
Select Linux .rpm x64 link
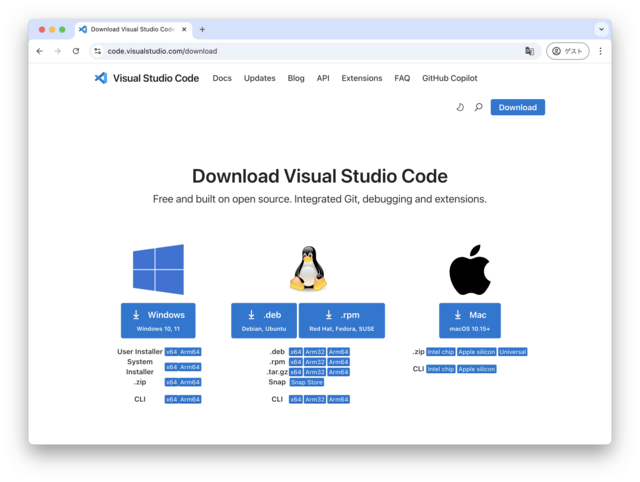click(x=296, y=362)
